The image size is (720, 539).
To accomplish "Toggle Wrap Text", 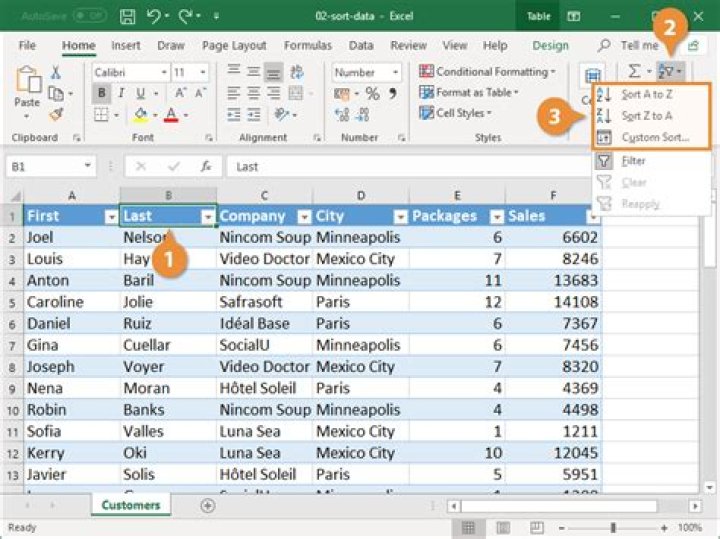I will point(297,72).
